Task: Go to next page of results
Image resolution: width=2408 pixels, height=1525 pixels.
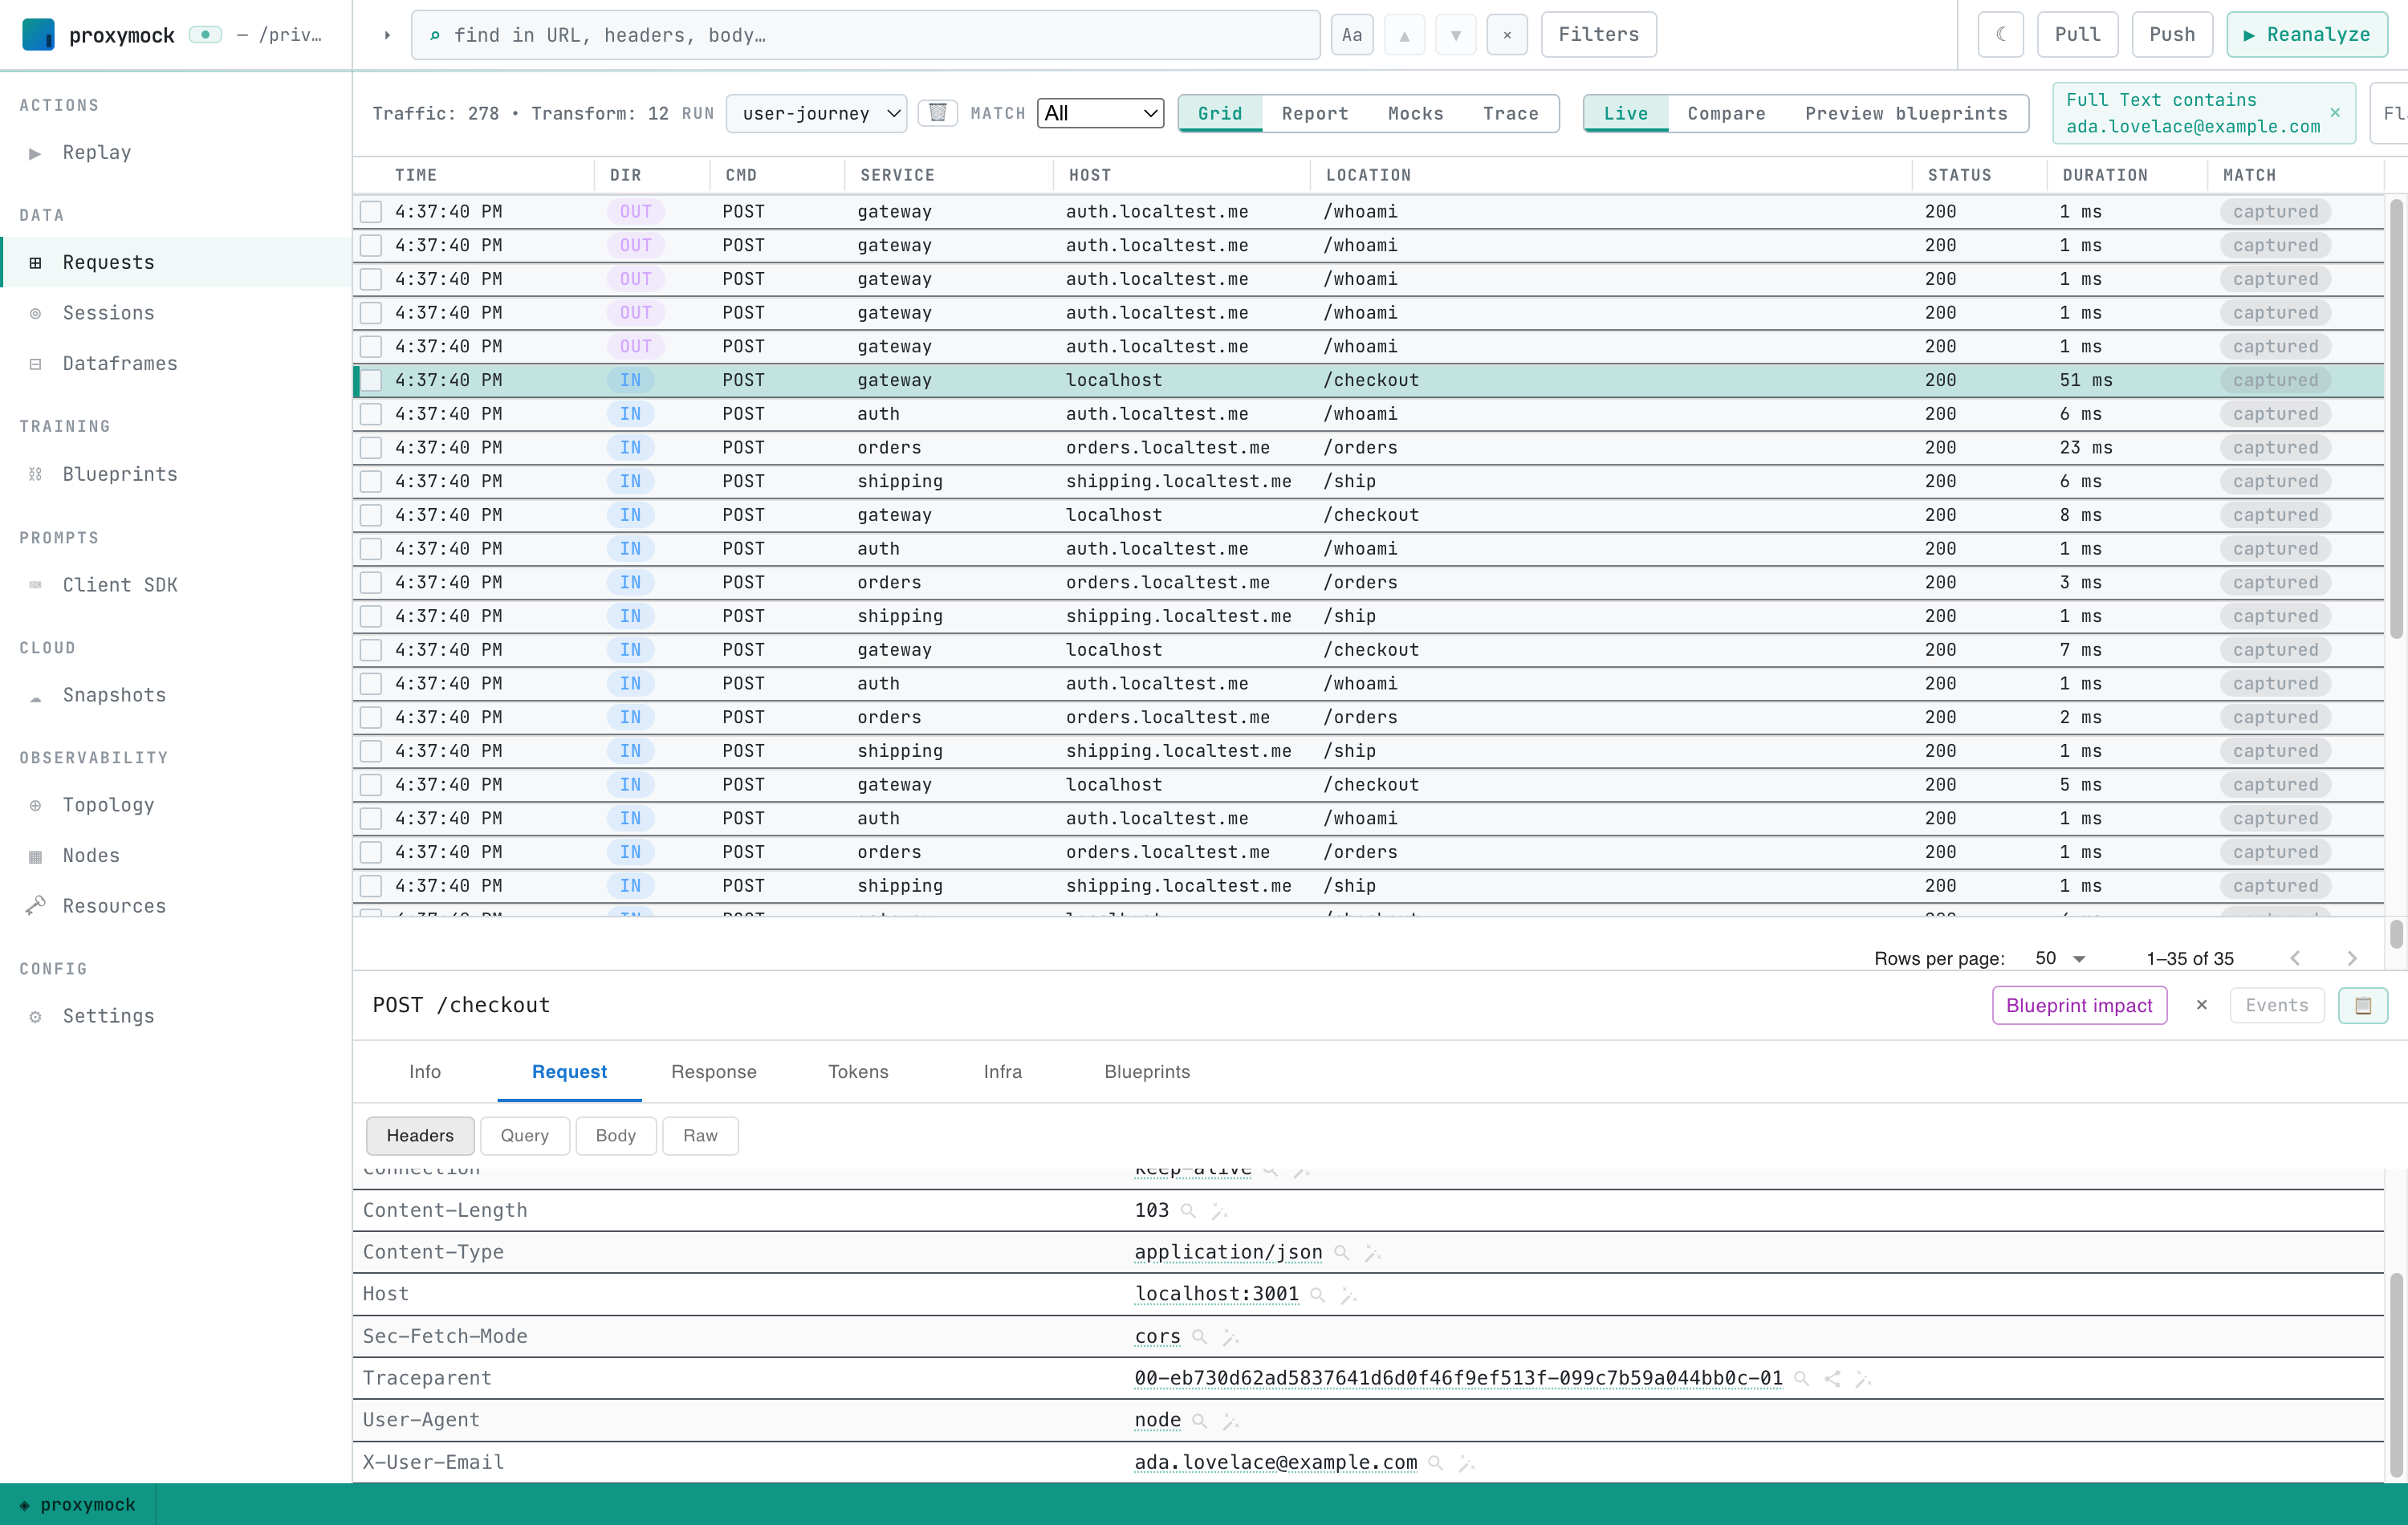Action: click(x=2352, y=958)
